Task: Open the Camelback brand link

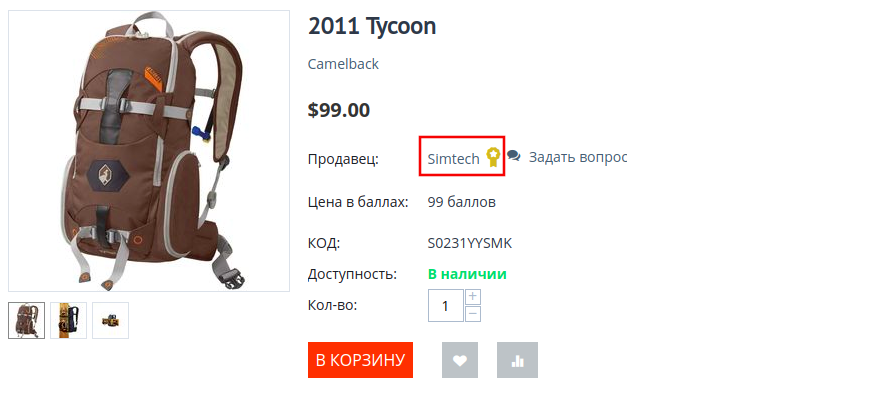Action: click(x=343, y=64)
